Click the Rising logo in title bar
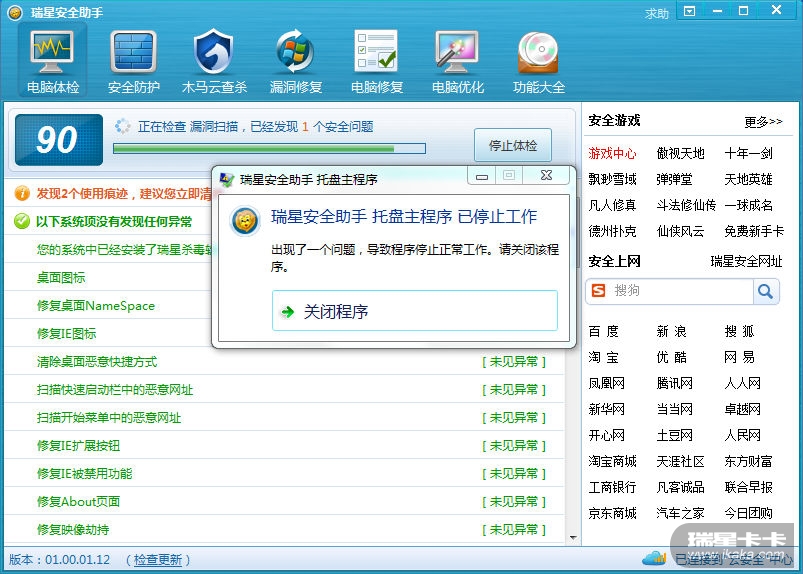This screenshot has width=803, height=574. (x=15, y=12)
